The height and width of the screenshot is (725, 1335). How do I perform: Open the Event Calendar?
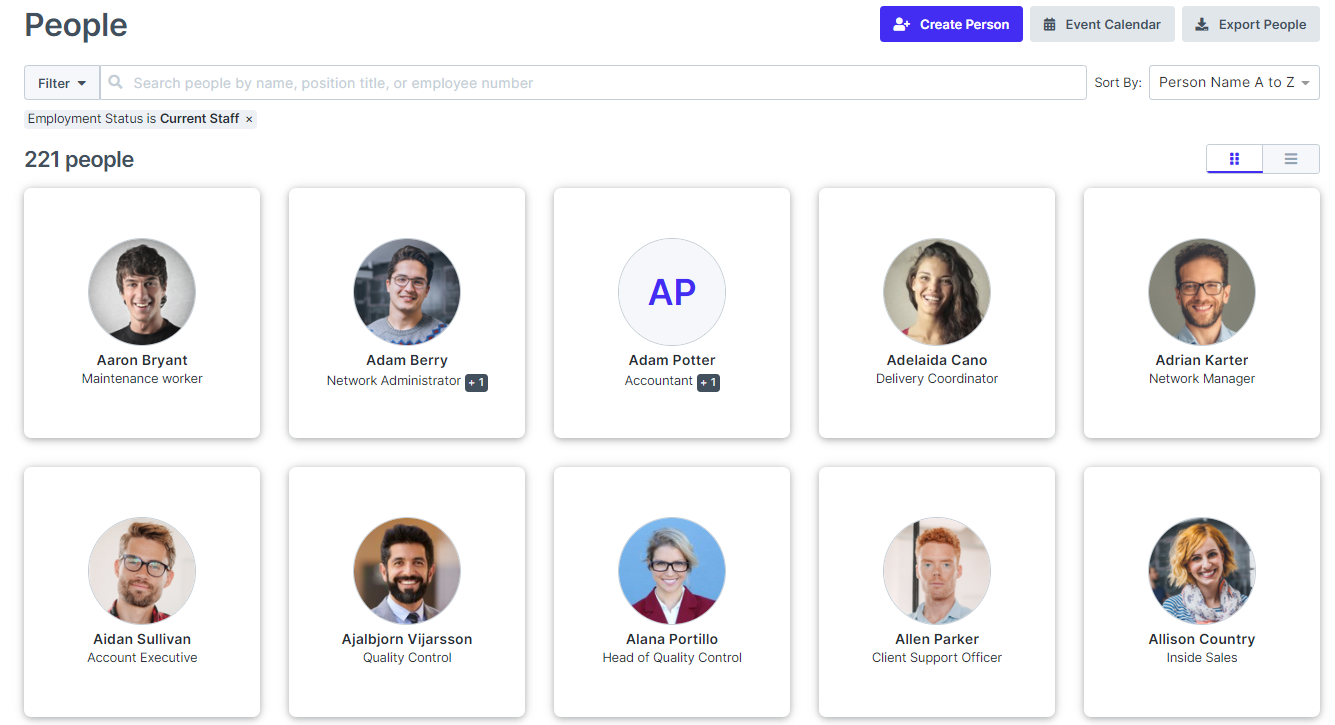1102,25
